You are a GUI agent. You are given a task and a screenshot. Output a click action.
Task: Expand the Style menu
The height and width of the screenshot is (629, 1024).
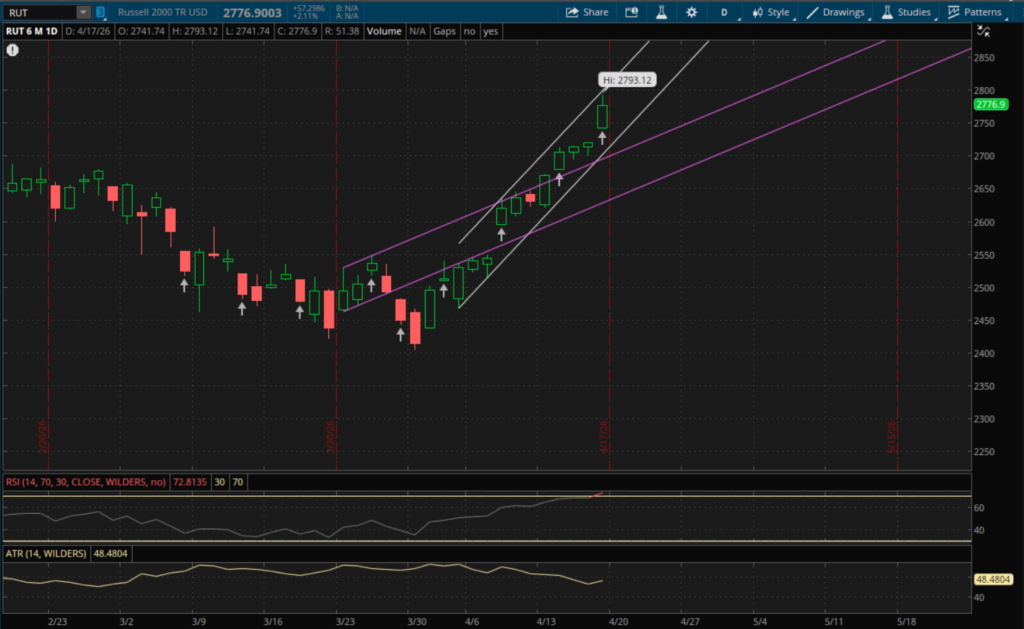point(770,12)
